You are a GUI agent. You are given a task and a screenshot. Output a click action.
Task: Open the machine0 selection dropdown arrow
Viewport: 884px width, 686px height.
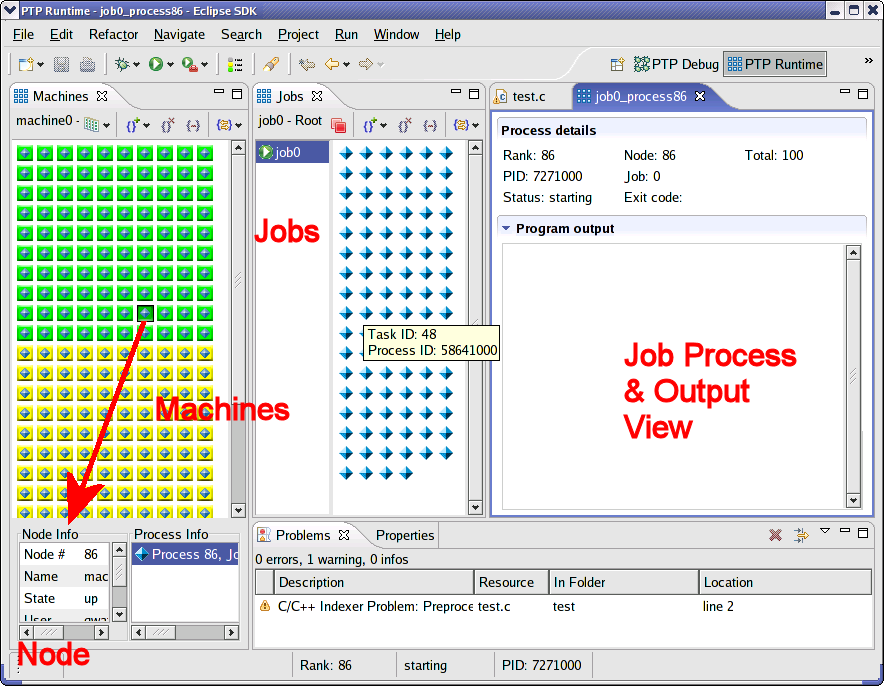[106, 126]
